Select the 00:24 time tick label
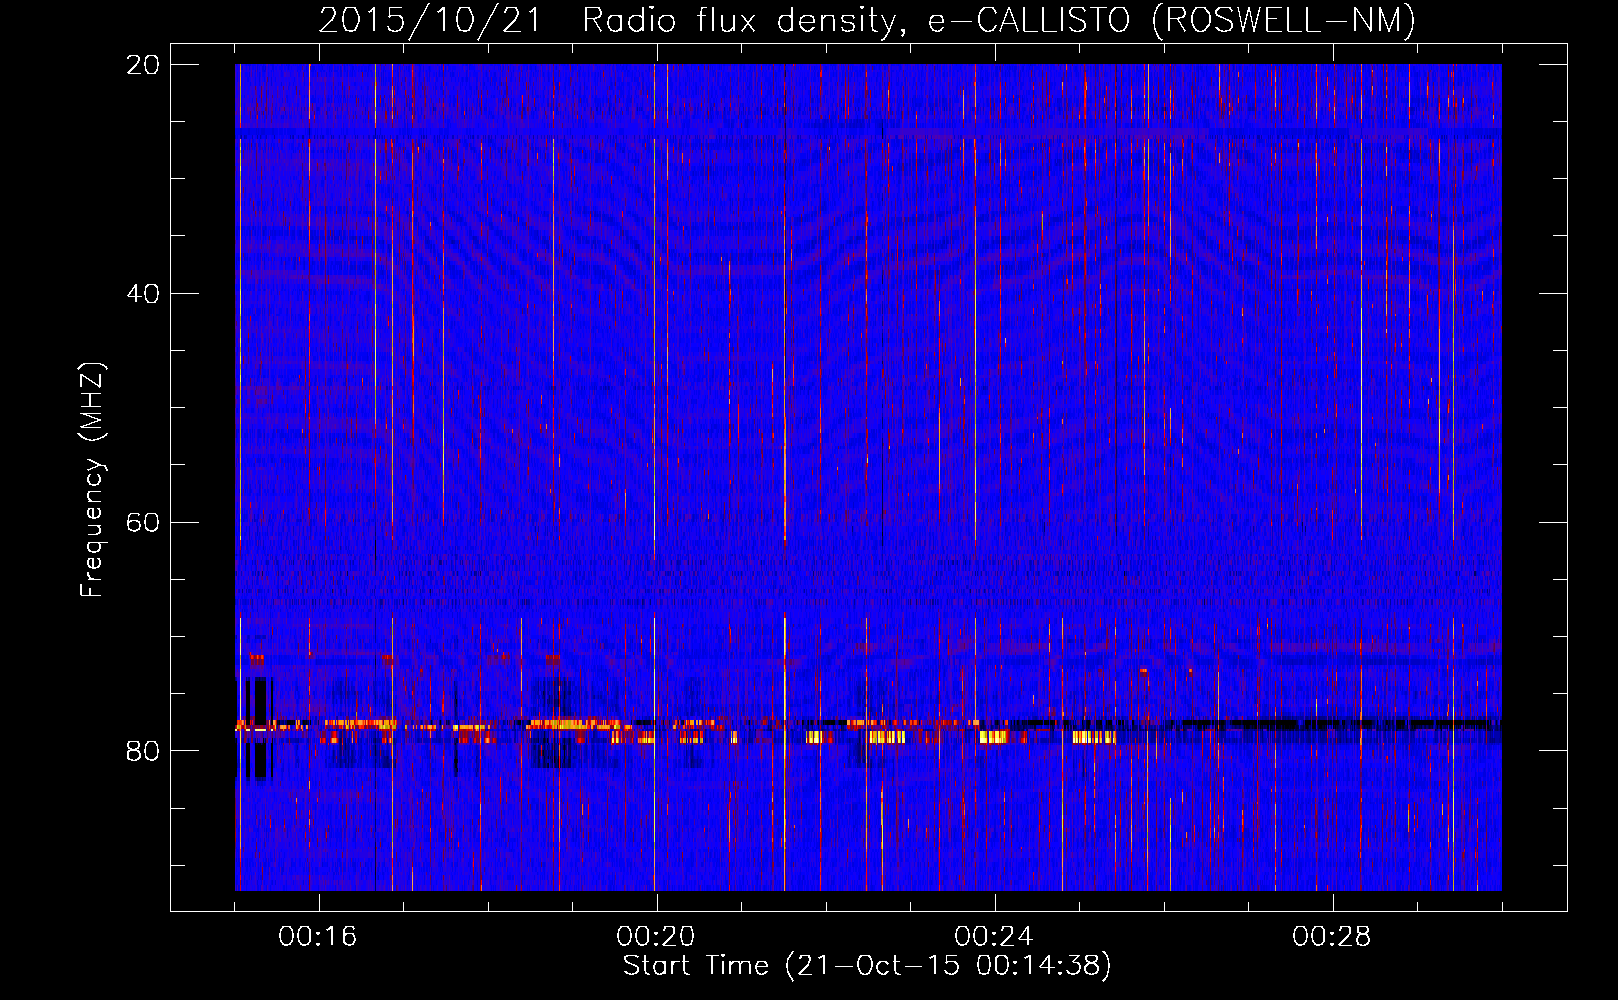1618x1000 pixels. pos(994,937)
